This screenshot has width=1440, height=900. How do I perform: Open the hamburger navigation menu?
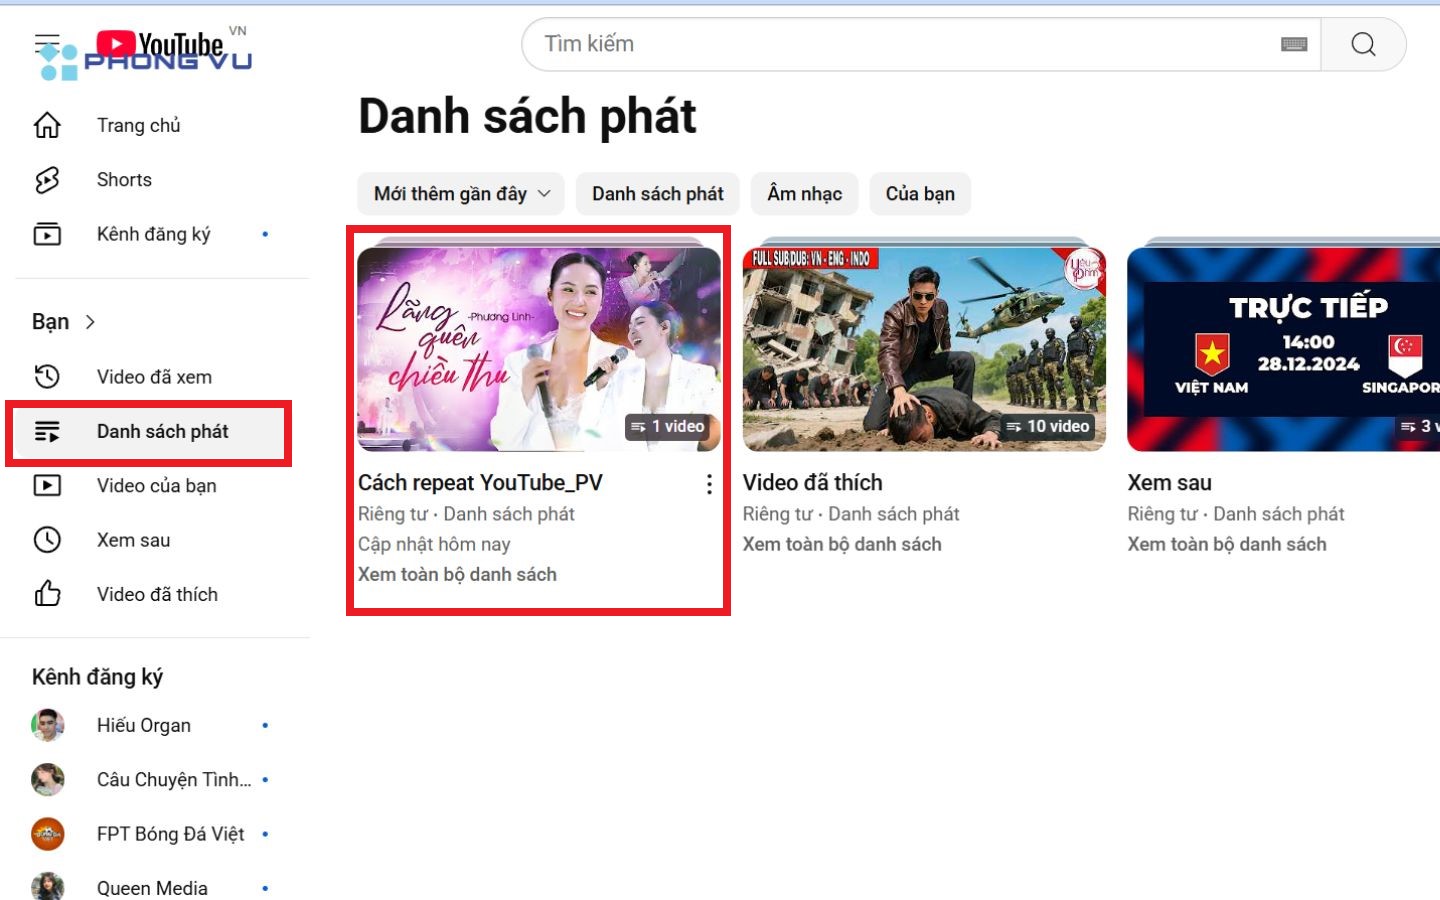pos(46,41)
